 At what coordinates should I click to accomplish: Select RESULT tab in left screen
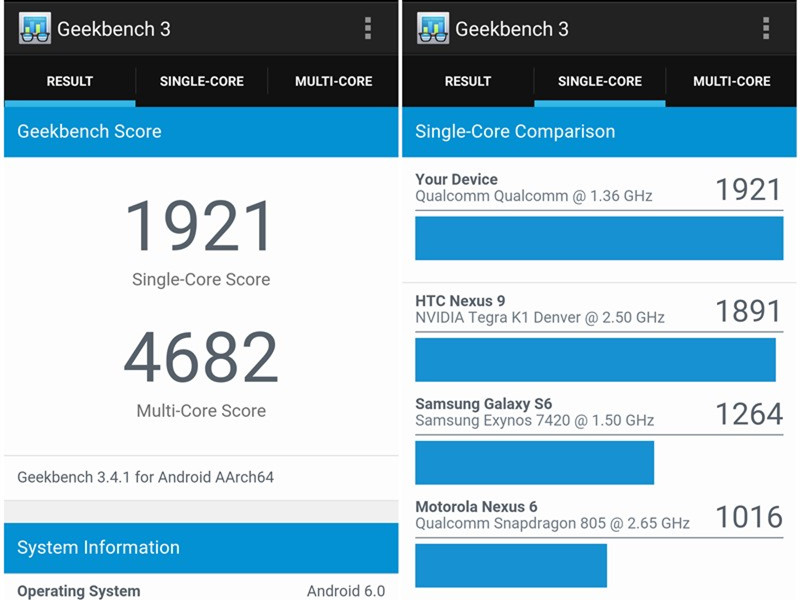pos(70,81)
